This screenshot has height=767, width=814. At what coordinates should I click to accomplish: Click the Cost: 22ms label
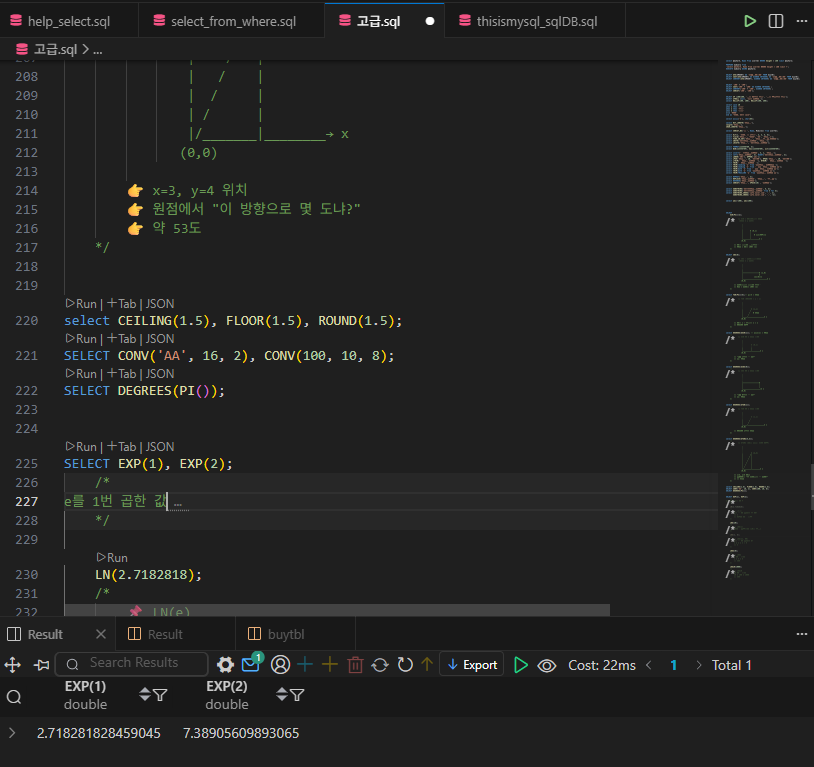pyautogui.click(x=602, y=665)
